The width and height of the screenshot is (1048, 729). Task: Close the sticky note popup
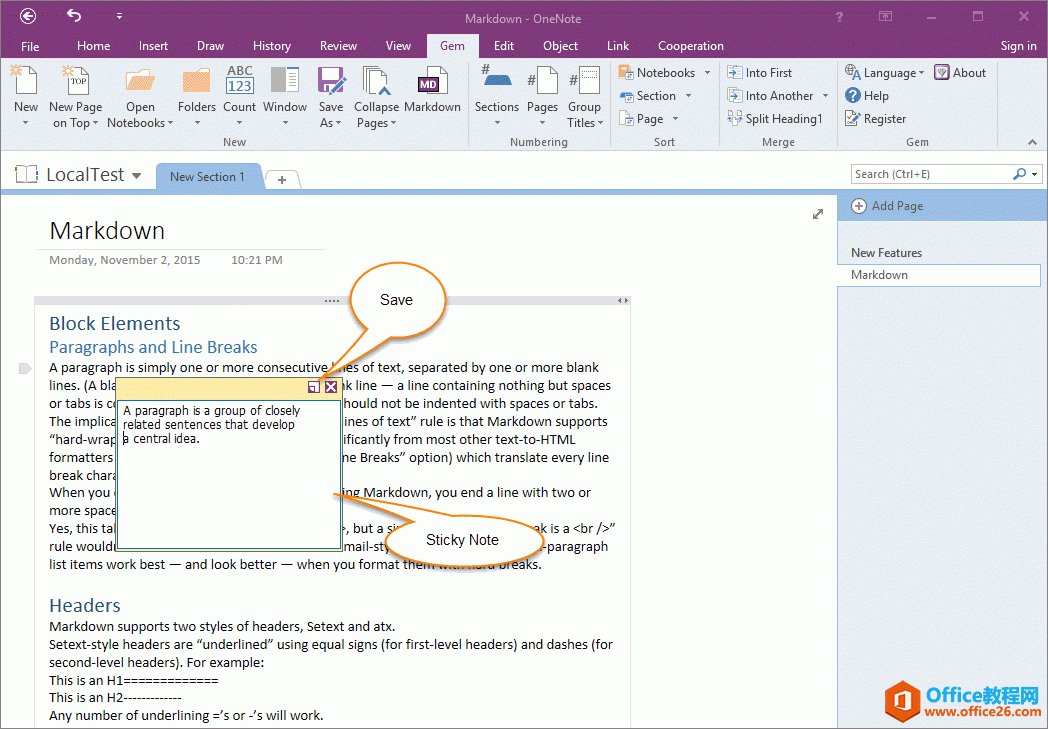click(x=331, y=387)
